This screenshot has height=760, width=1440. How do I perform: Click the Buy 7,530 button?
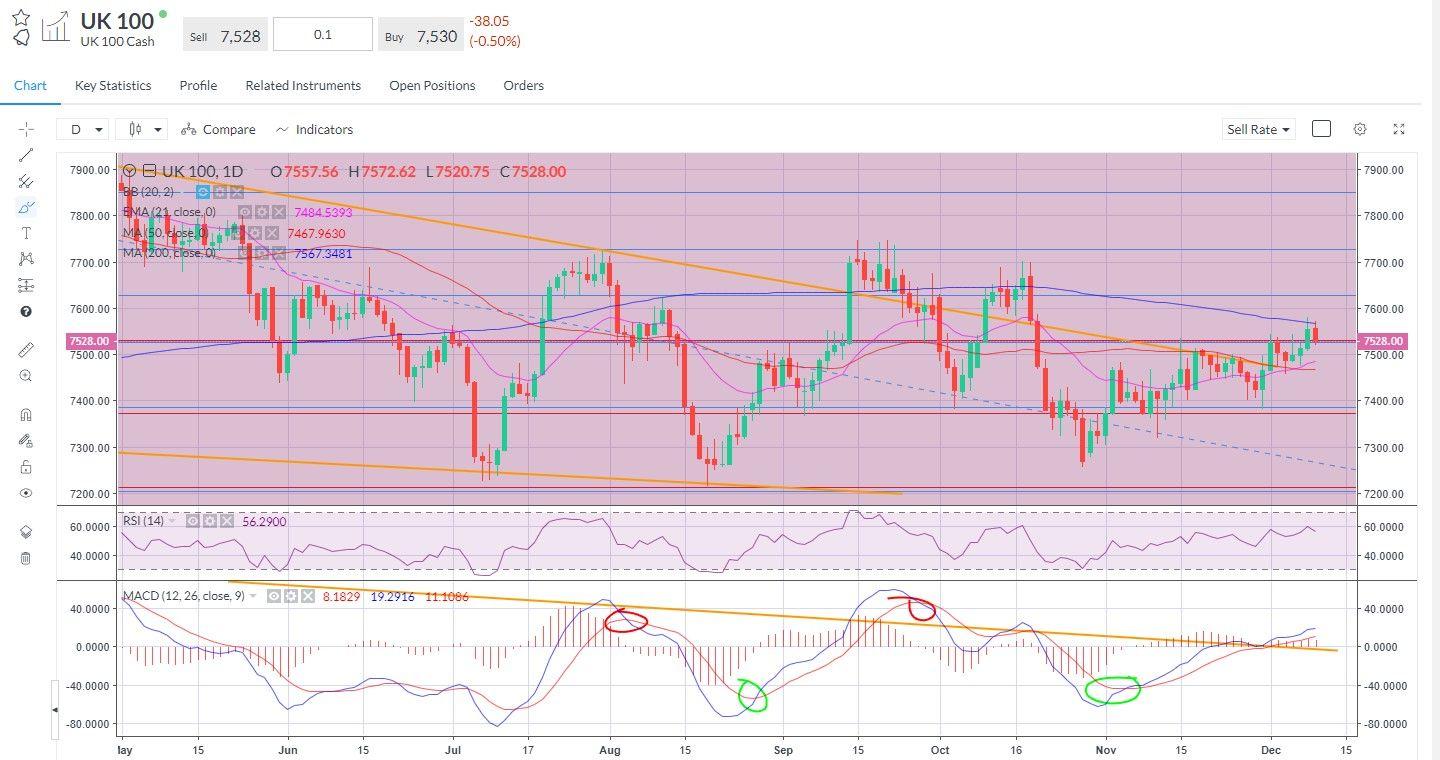[x=420, y=35]
